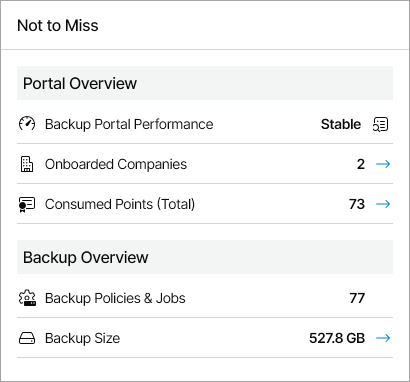Click the Onboarded Companies building icon
Screen dimensions: 410x382
point(27,164)
